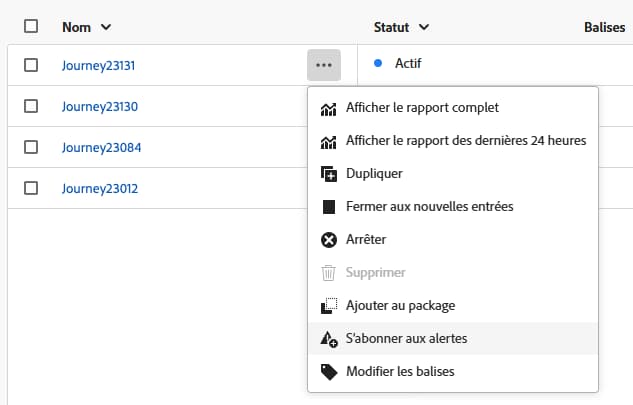Click the tag icon for Modifier les balises
The image size is (633, 405).
328,372
